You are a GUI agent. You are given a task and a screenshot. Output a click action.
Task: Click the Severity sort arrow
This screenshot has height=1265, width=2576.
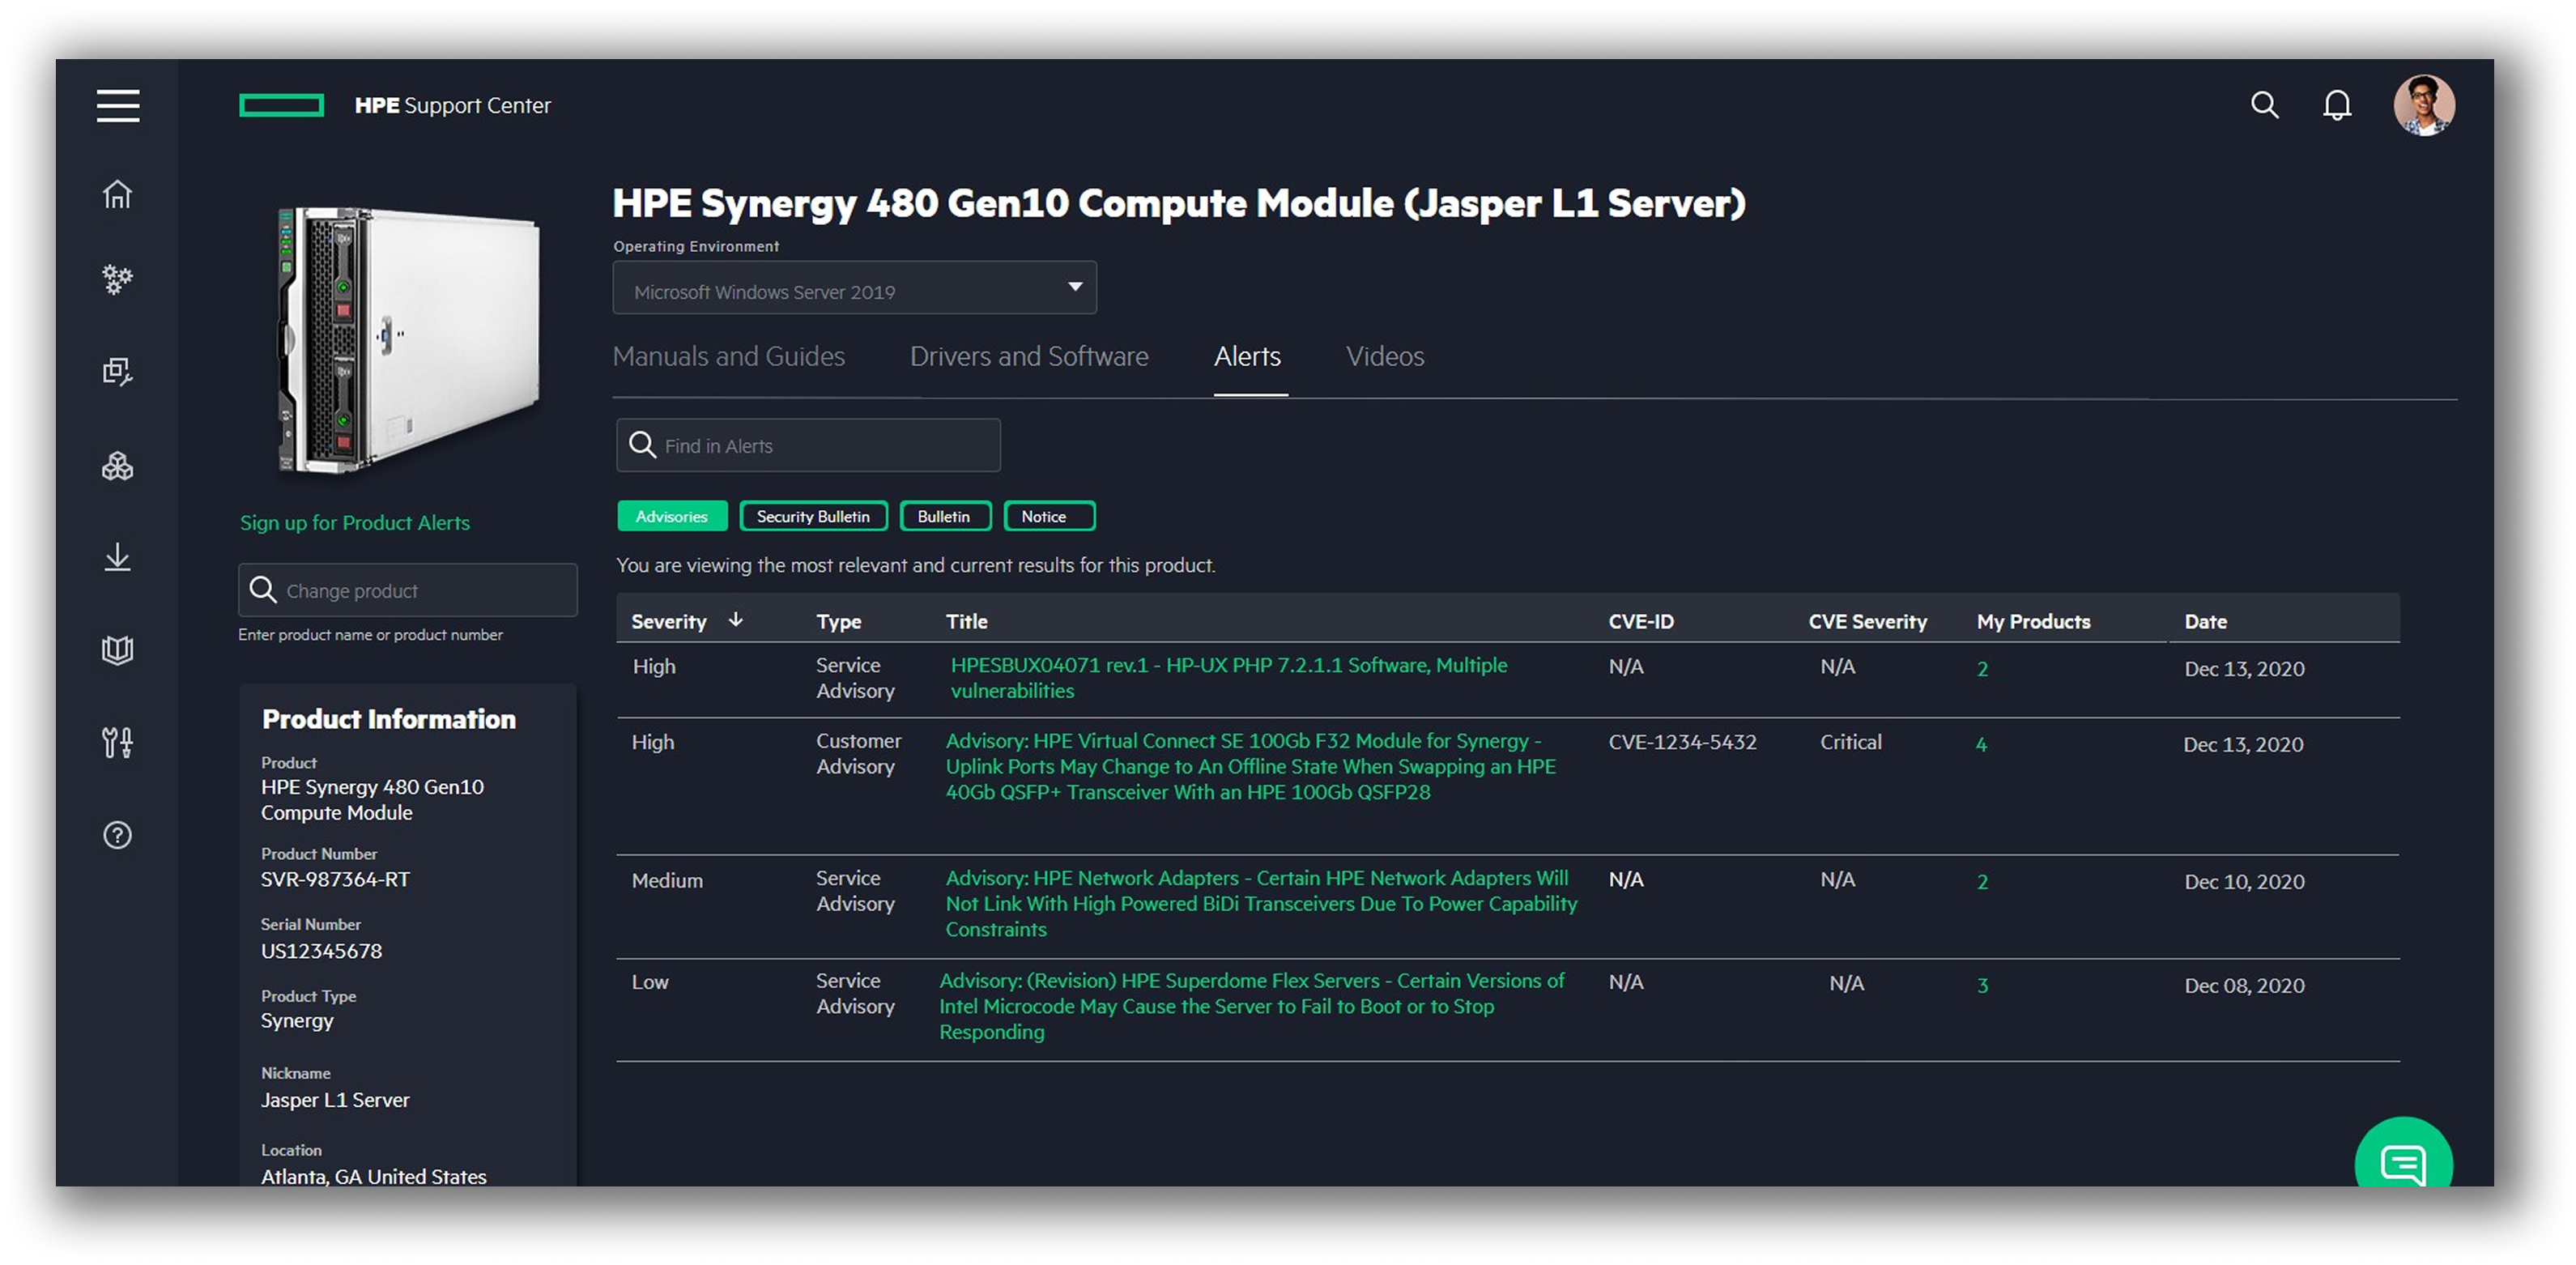coord(736,620)
